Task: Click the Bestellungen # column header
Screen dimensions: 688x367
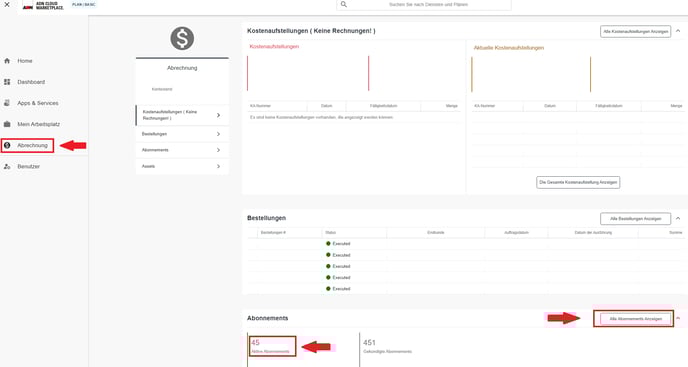Action: 273,232
